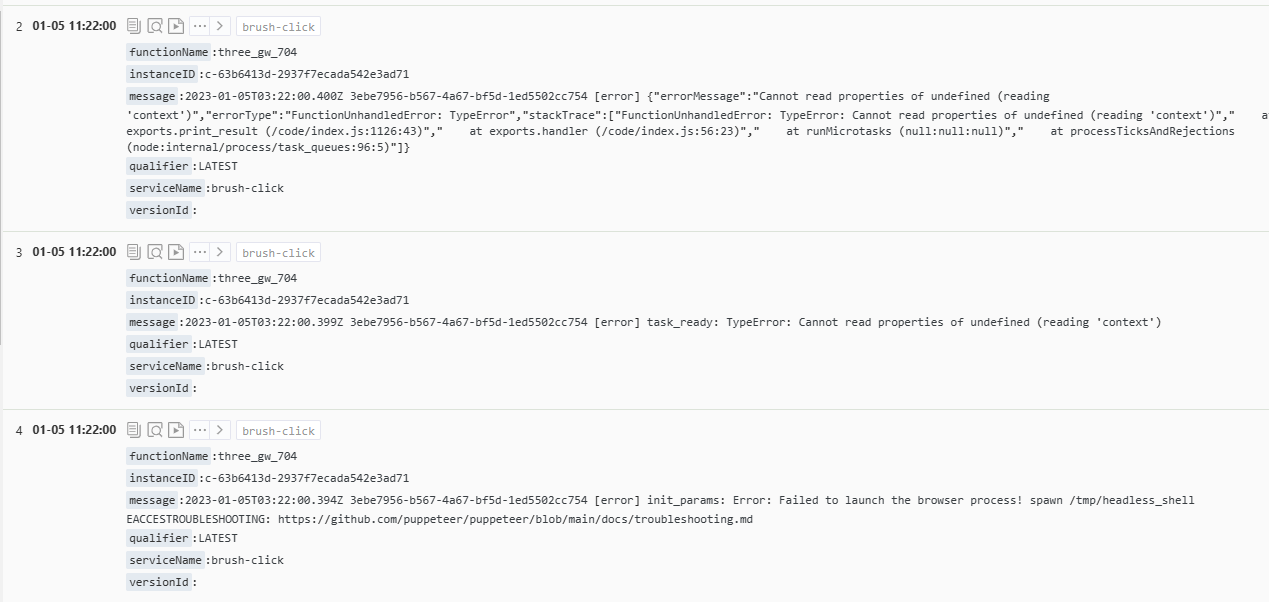Click the play icon on log entry 3
The image size is (1269, 602).
[176, 252]
